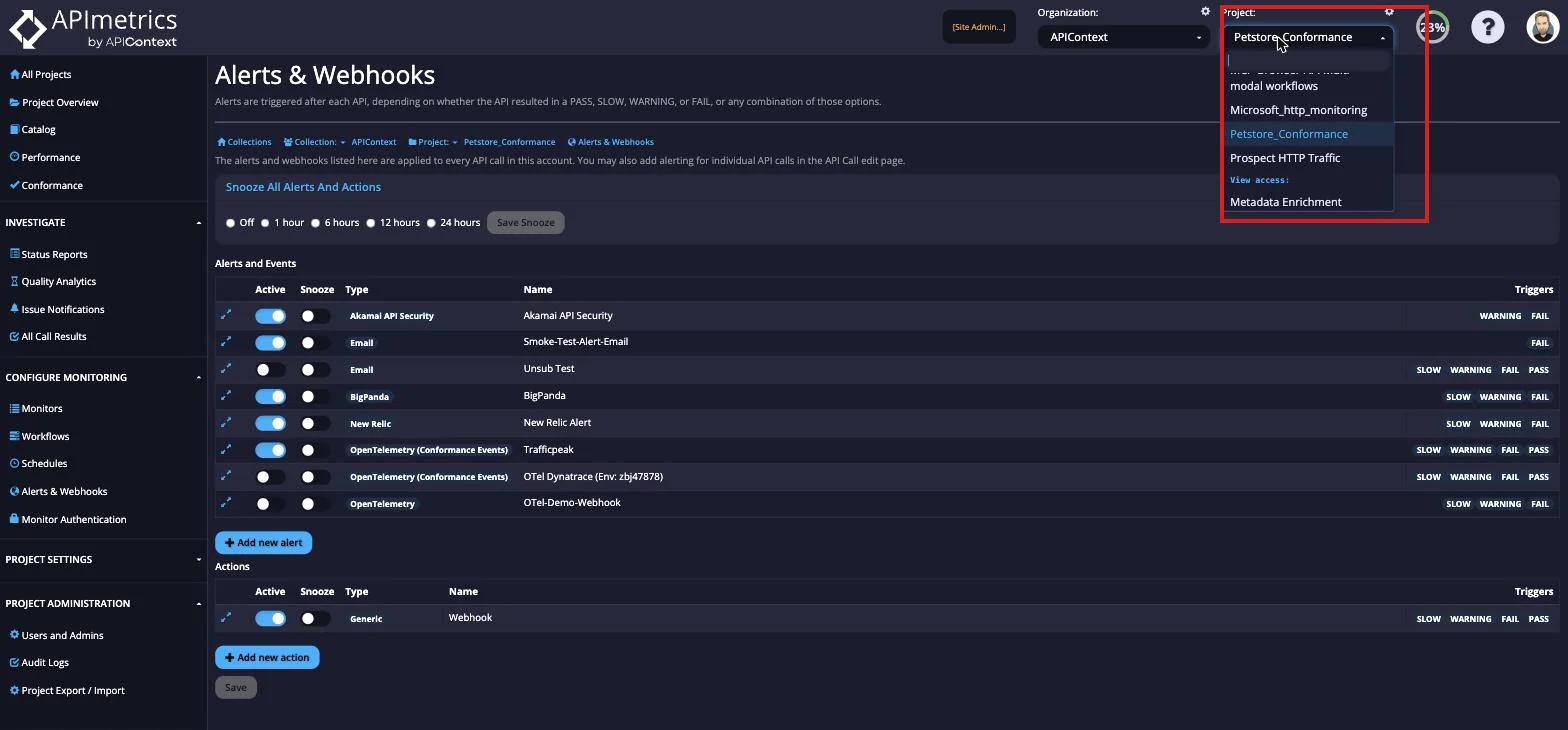
Task: Enable Active switch for Unsub Test
Action: coord(270,370)
